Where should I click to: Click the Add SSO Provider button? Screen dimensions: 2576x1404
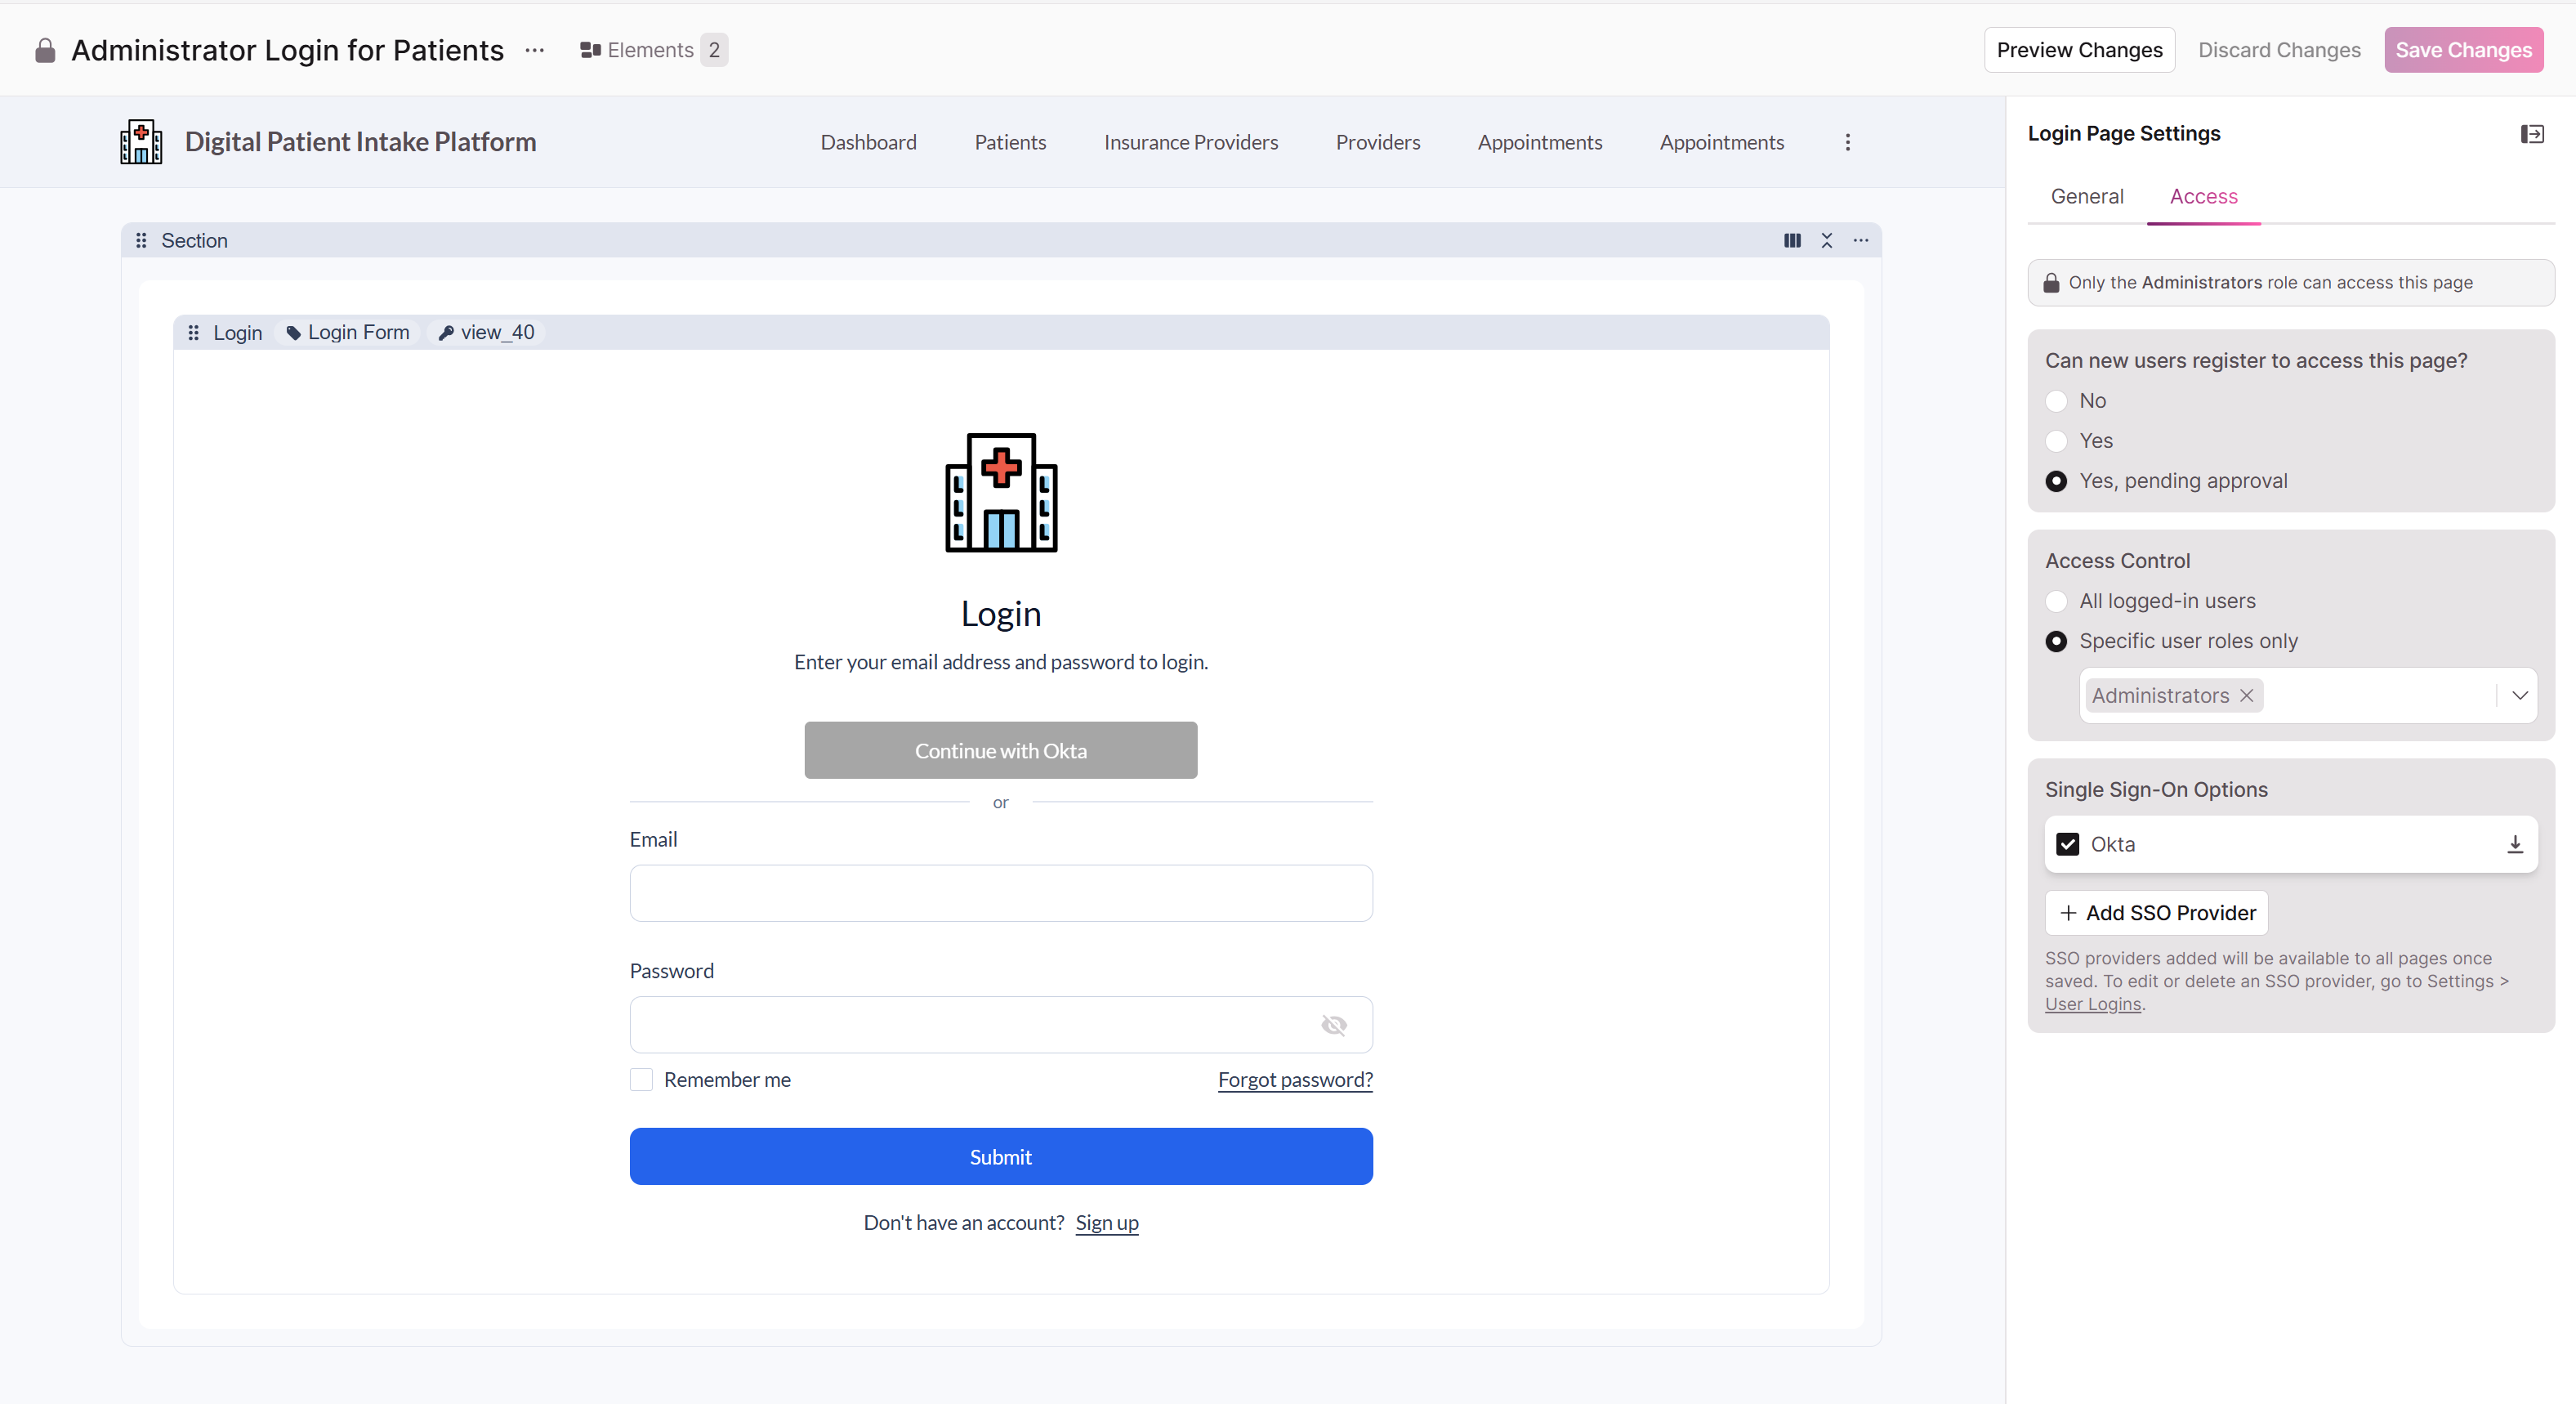(2156, 913)
